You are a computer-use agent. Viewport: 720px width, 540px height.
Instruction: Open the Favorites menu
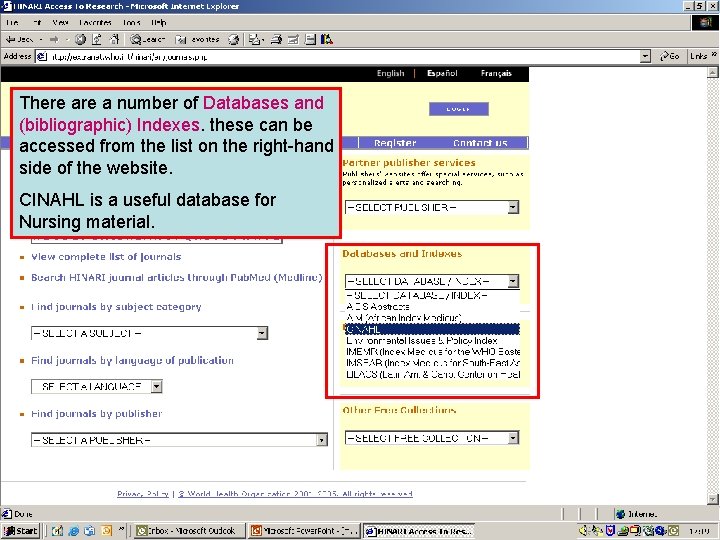click(x=96, y=22)
